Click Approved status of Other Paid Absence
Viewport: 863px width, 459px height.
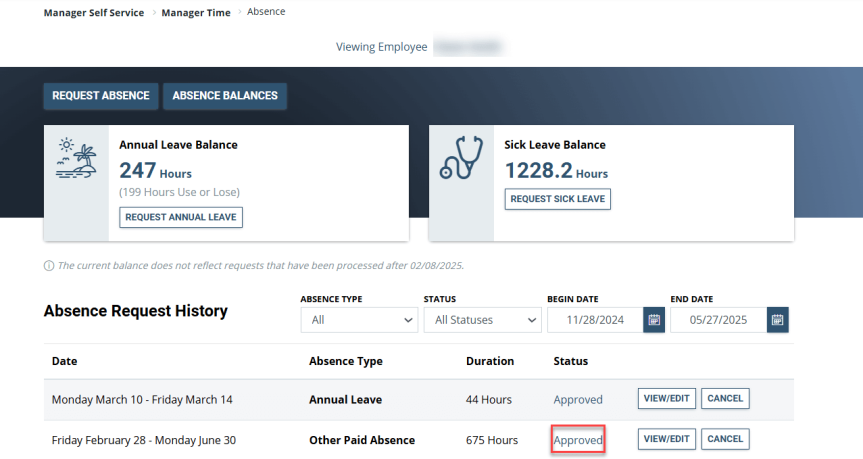pos(578,440)
